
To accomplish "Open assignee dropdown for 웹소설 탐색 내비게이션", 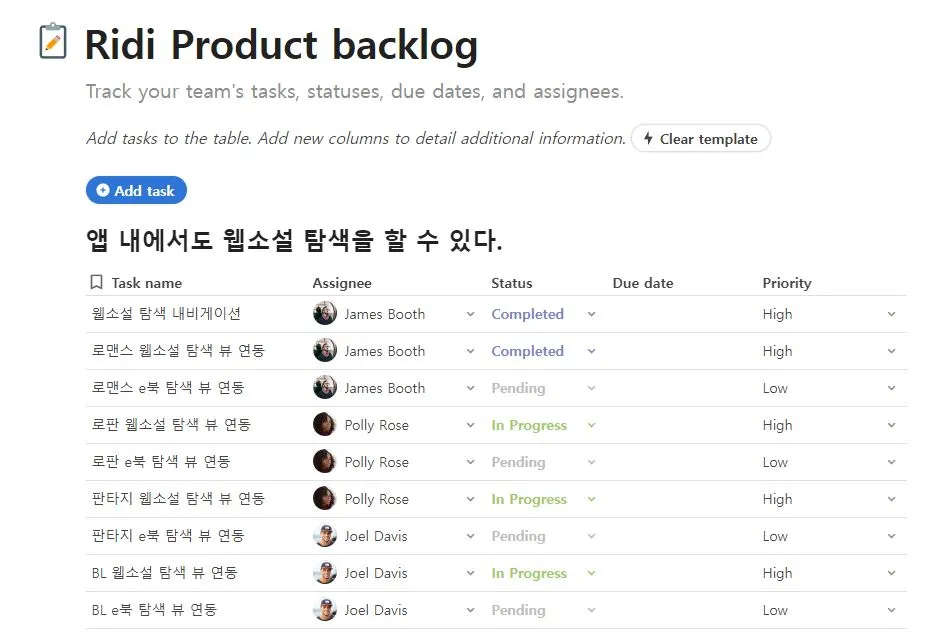I will [x=471, y=314].
